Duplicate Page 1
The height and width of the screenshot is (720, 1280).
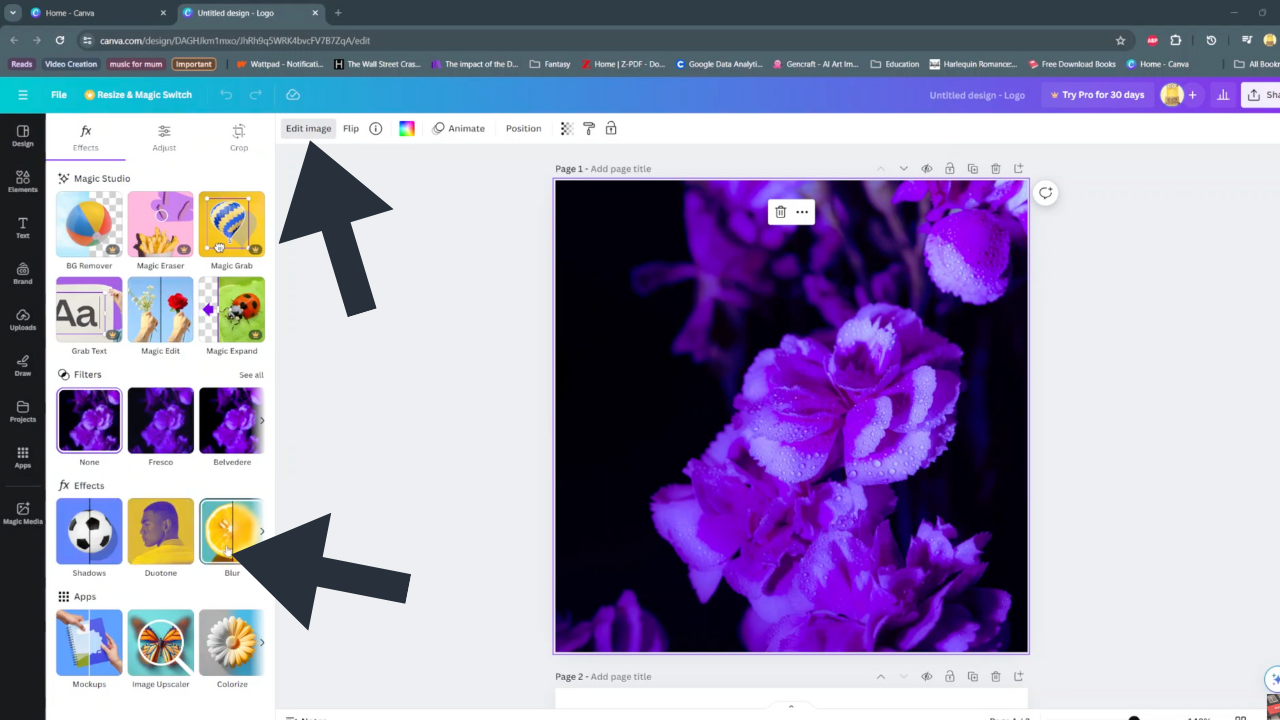pyautogui.click(x=973, y=169)
